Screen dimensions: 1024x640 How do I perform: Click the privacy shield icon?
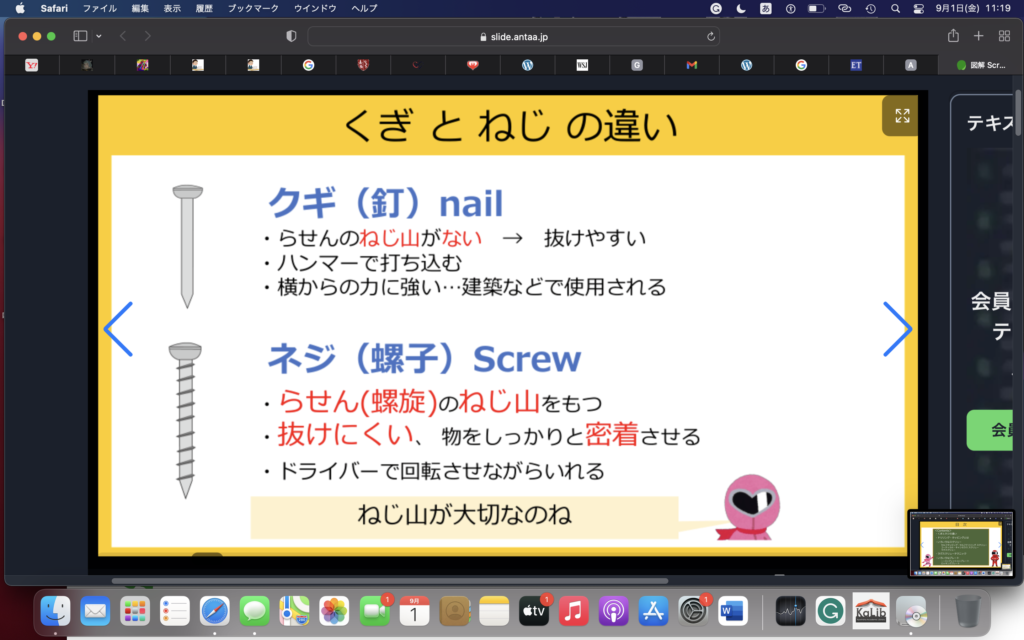click(x=291, y=36)
